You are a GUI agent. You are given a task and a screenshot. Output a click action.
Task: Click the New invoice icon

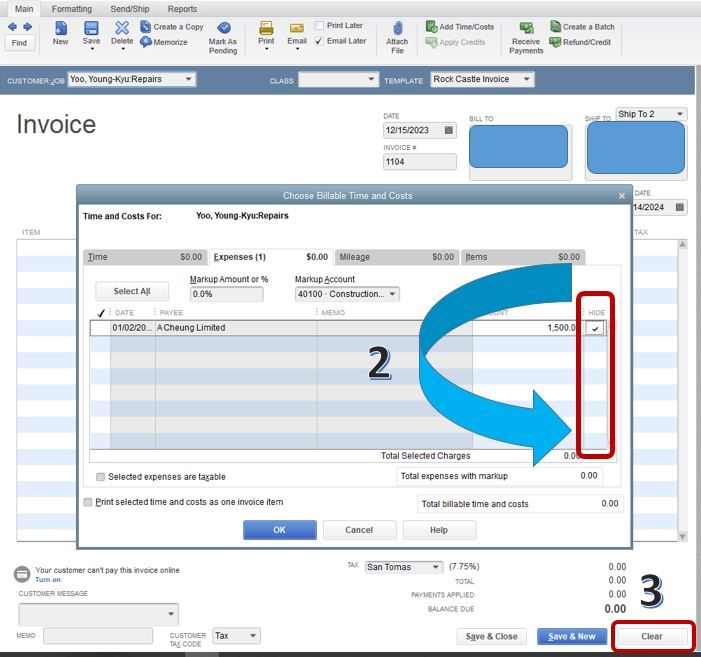click(x=61, y=29)
